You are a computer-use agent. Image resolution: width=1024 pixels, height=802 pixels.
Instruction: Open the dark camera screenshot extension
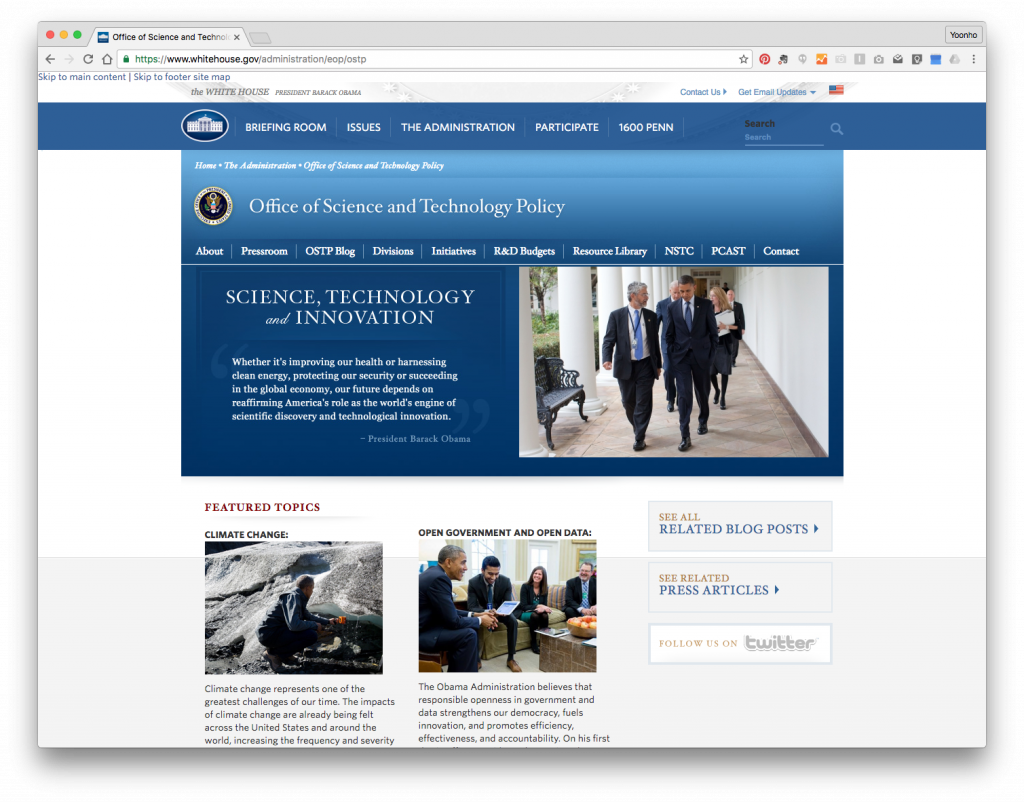(879, 59)
